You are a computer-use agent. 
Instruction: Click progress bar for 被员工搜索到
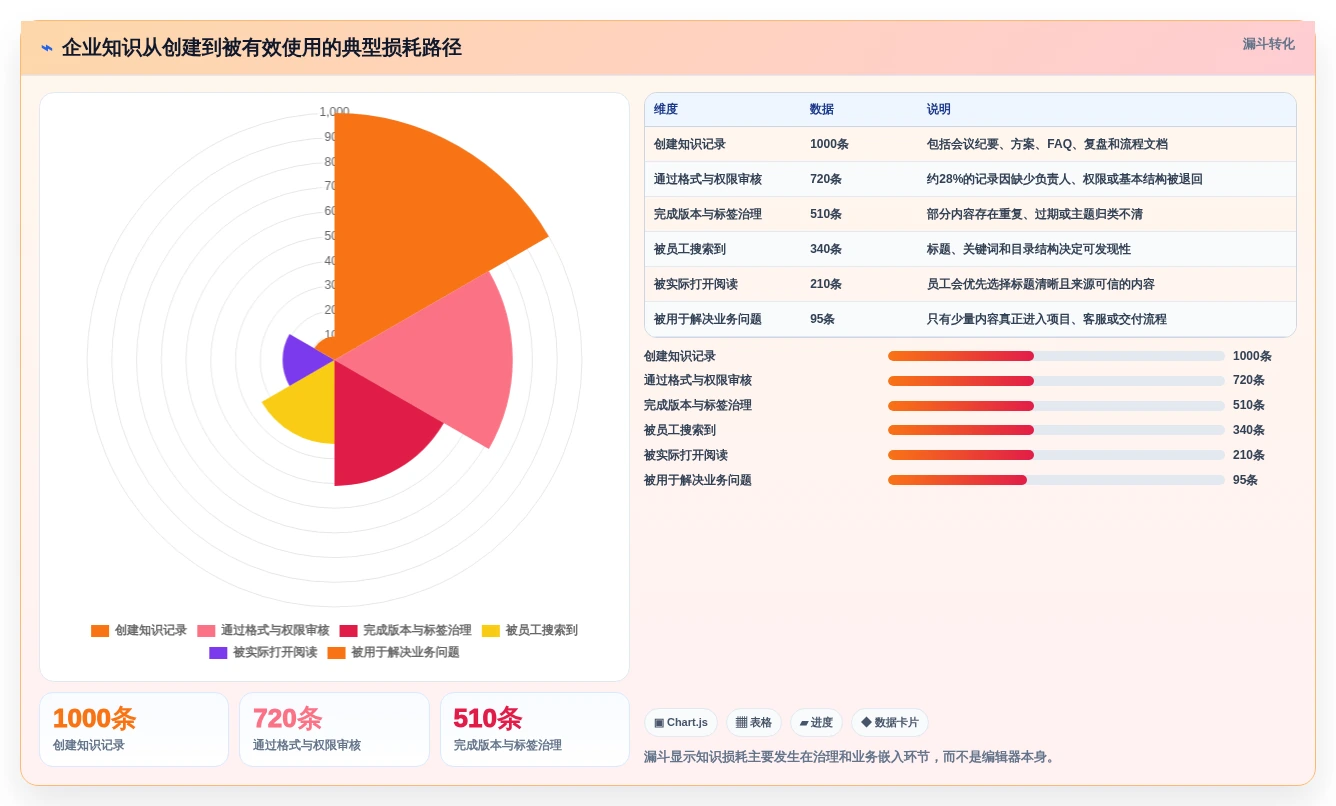click(1056, 430)
